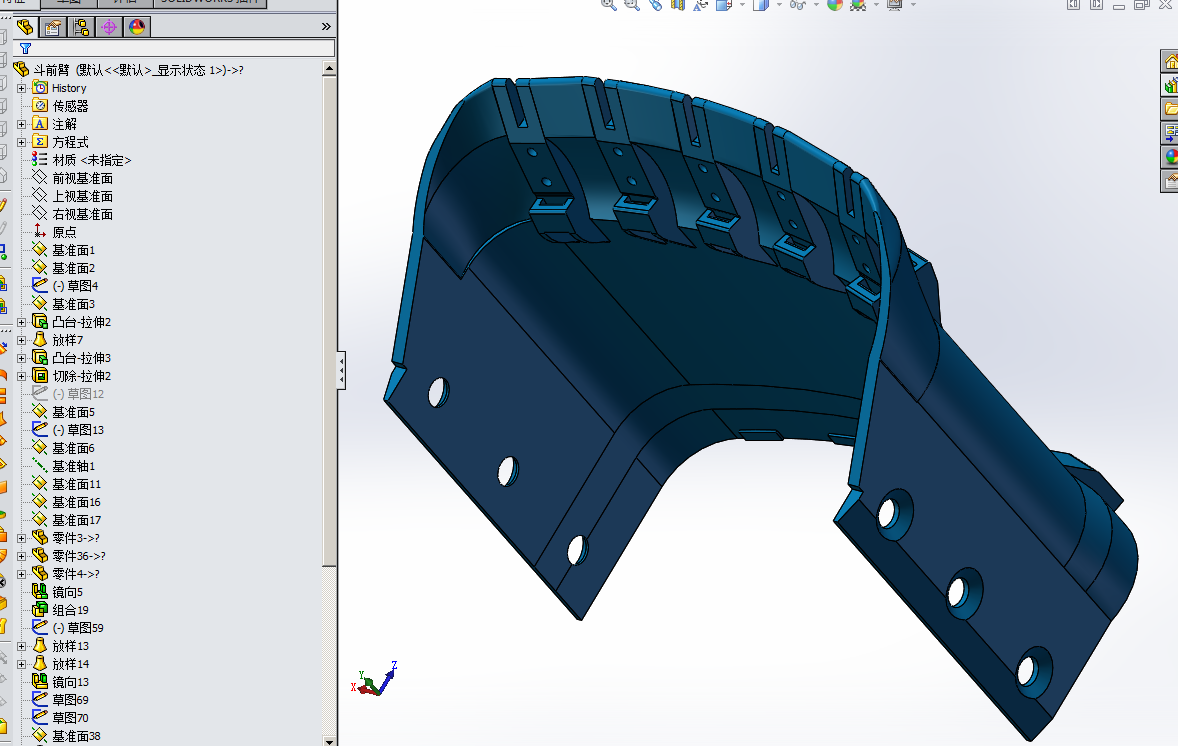Viewport: 1178px width, 746px height.
Task: Expand the 凸台-拉伸2 feature
Action: [x=22, y=322]
